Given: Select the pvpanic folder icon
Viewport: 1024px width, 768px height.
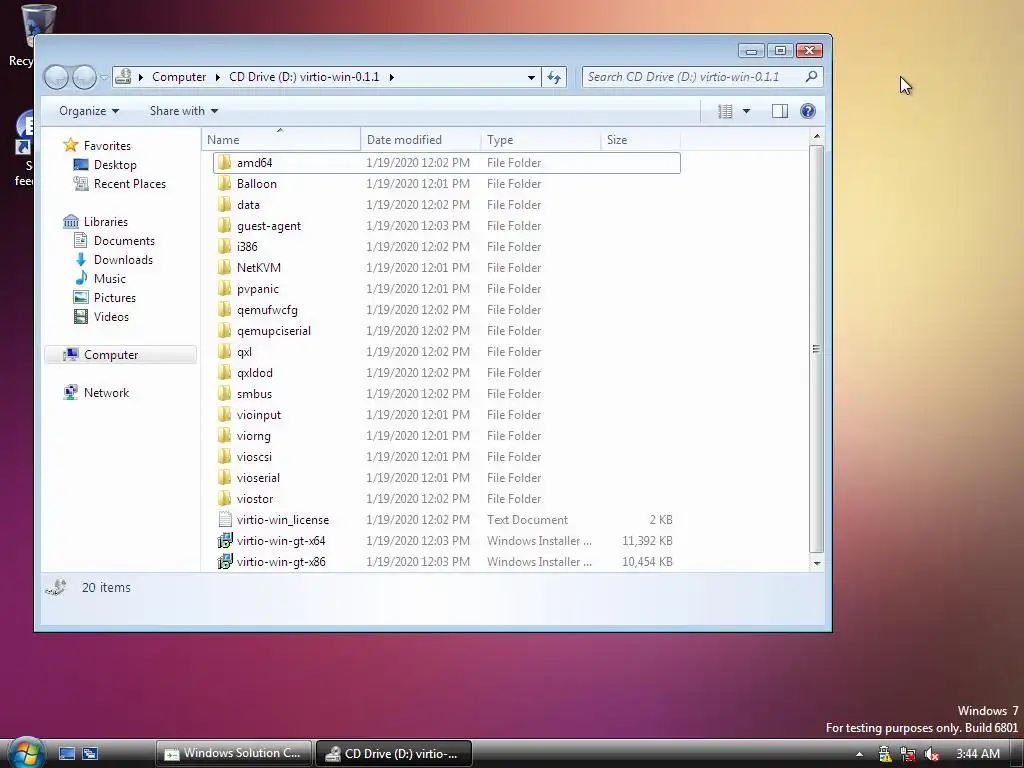Looking at the screenshot, I should coord(224,289).
